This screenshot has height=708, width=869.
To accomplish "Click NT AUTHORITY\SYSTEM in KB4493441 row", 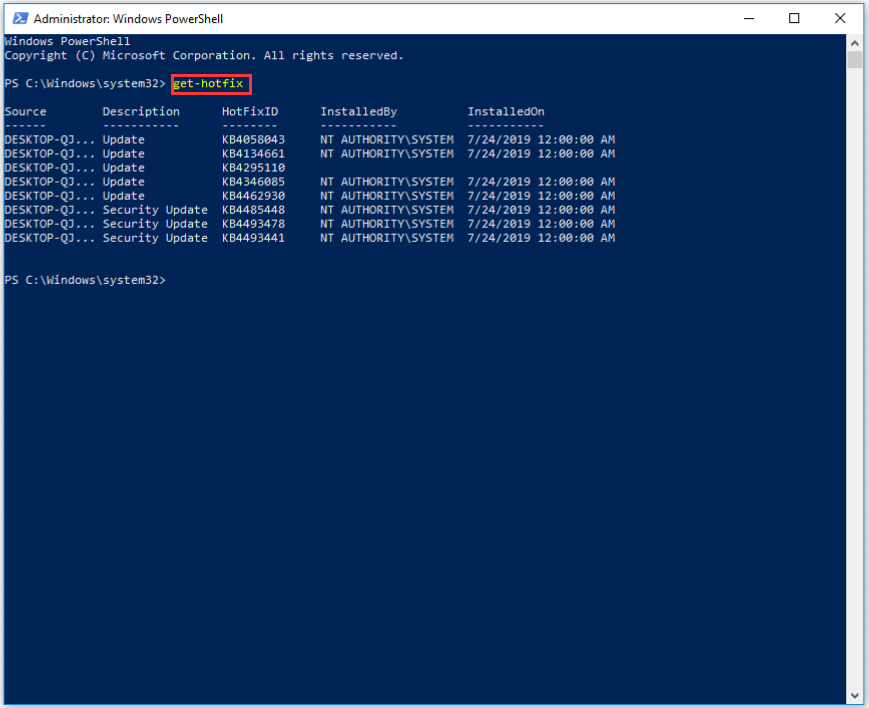I will click(x=387, y=238).
